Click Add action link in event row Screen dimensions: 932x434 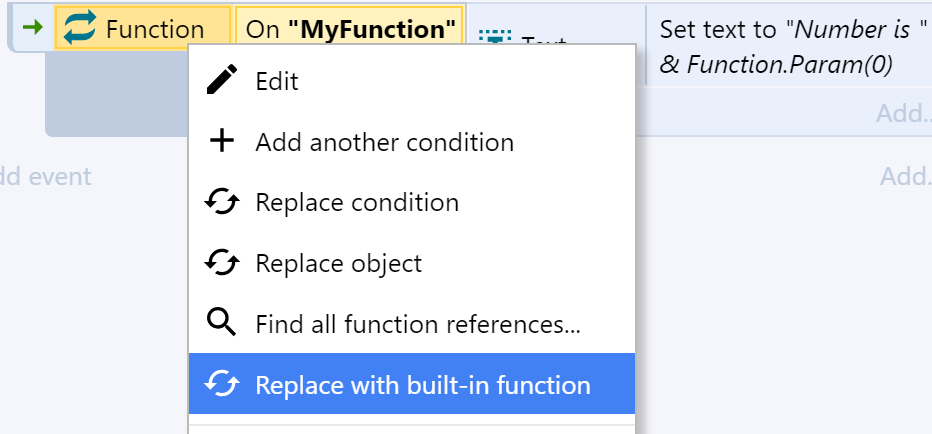[904, 112]
